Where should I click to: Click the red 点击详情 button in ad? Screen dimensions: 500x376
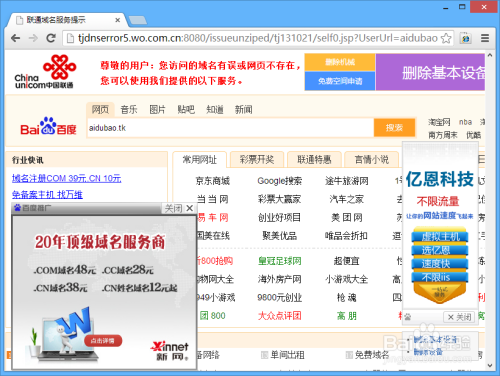point(103,341)
